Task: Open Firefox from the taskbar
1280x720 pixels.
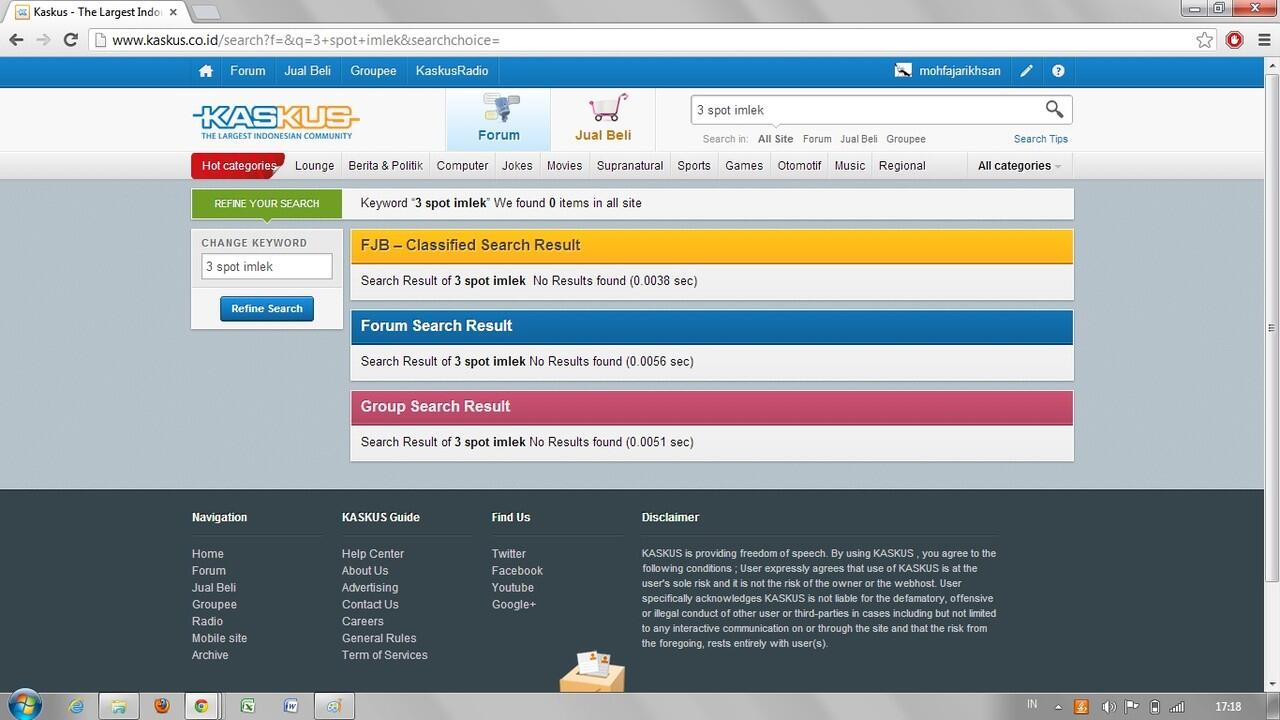Action: tap(162, 705)
